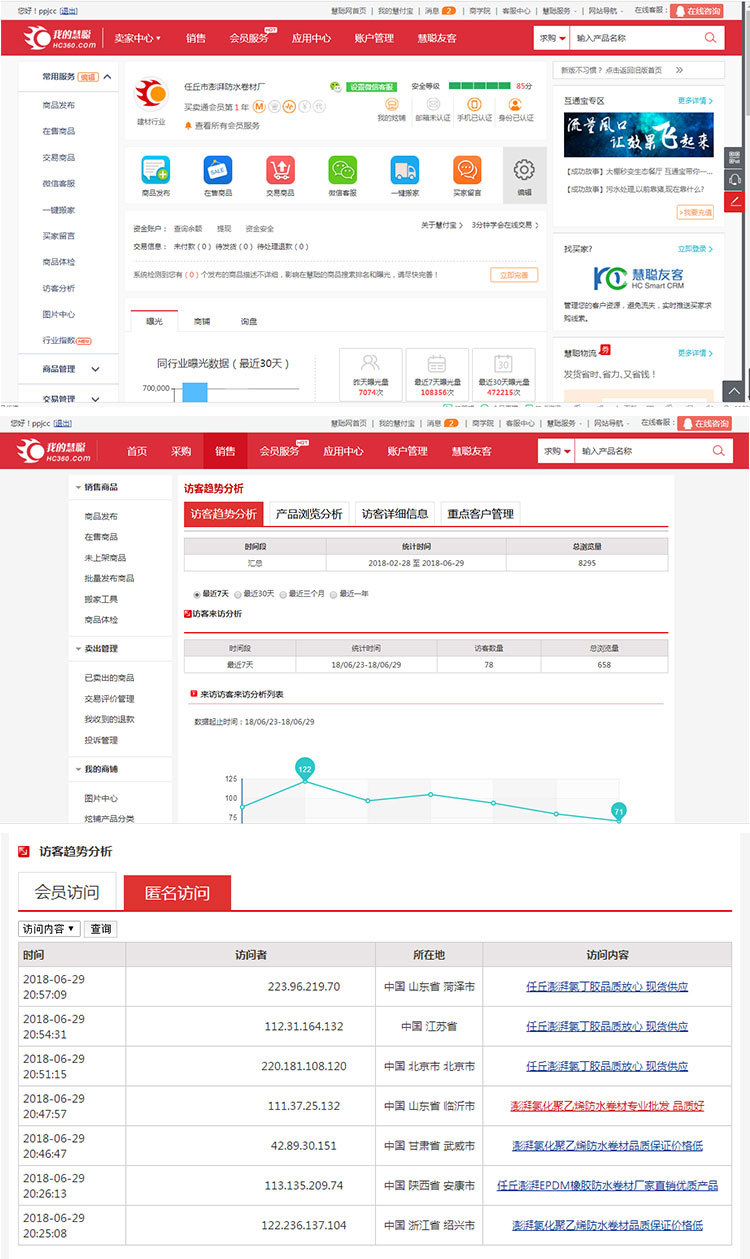Open the orange 买家留言 message icon

click(466, 170)
